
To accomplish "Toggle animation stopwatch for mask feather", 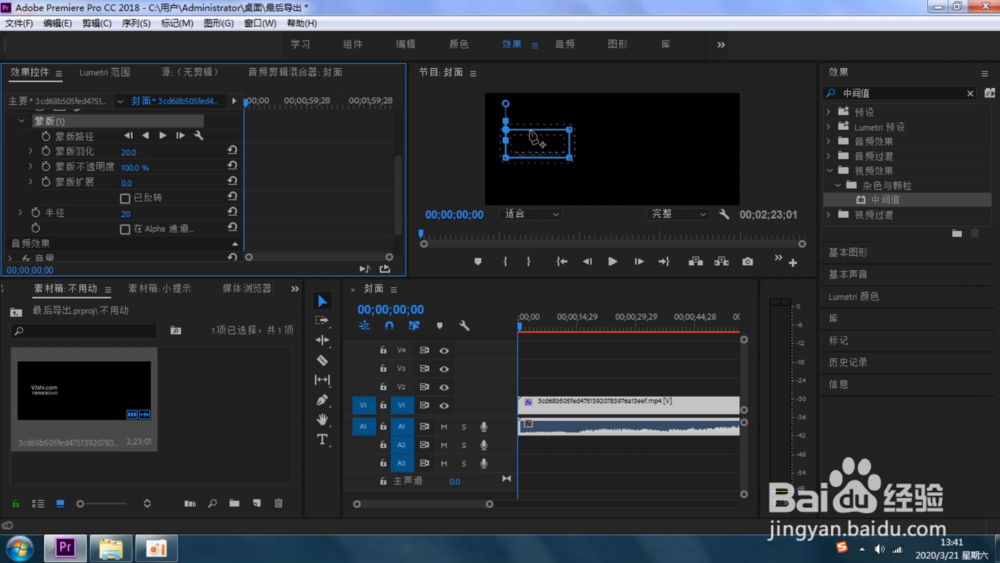I will pyautogui.click(x=45, y=151).
